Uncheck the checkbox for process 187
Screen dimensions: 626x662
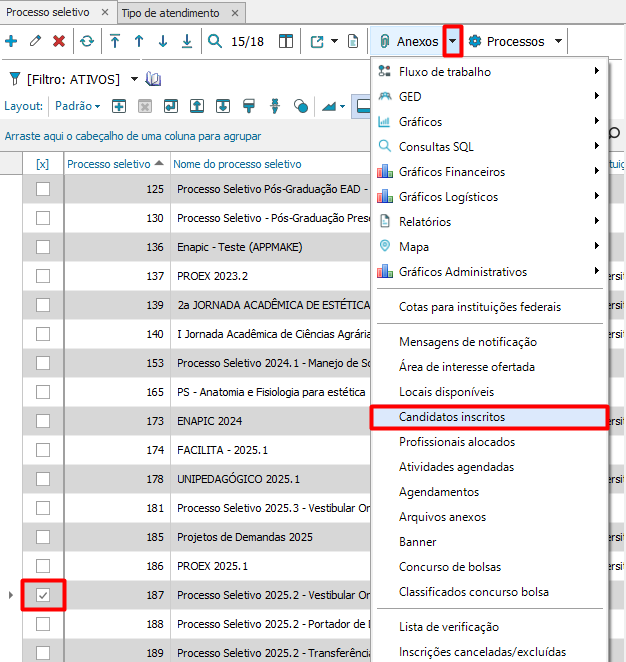[x=43, y=596]
